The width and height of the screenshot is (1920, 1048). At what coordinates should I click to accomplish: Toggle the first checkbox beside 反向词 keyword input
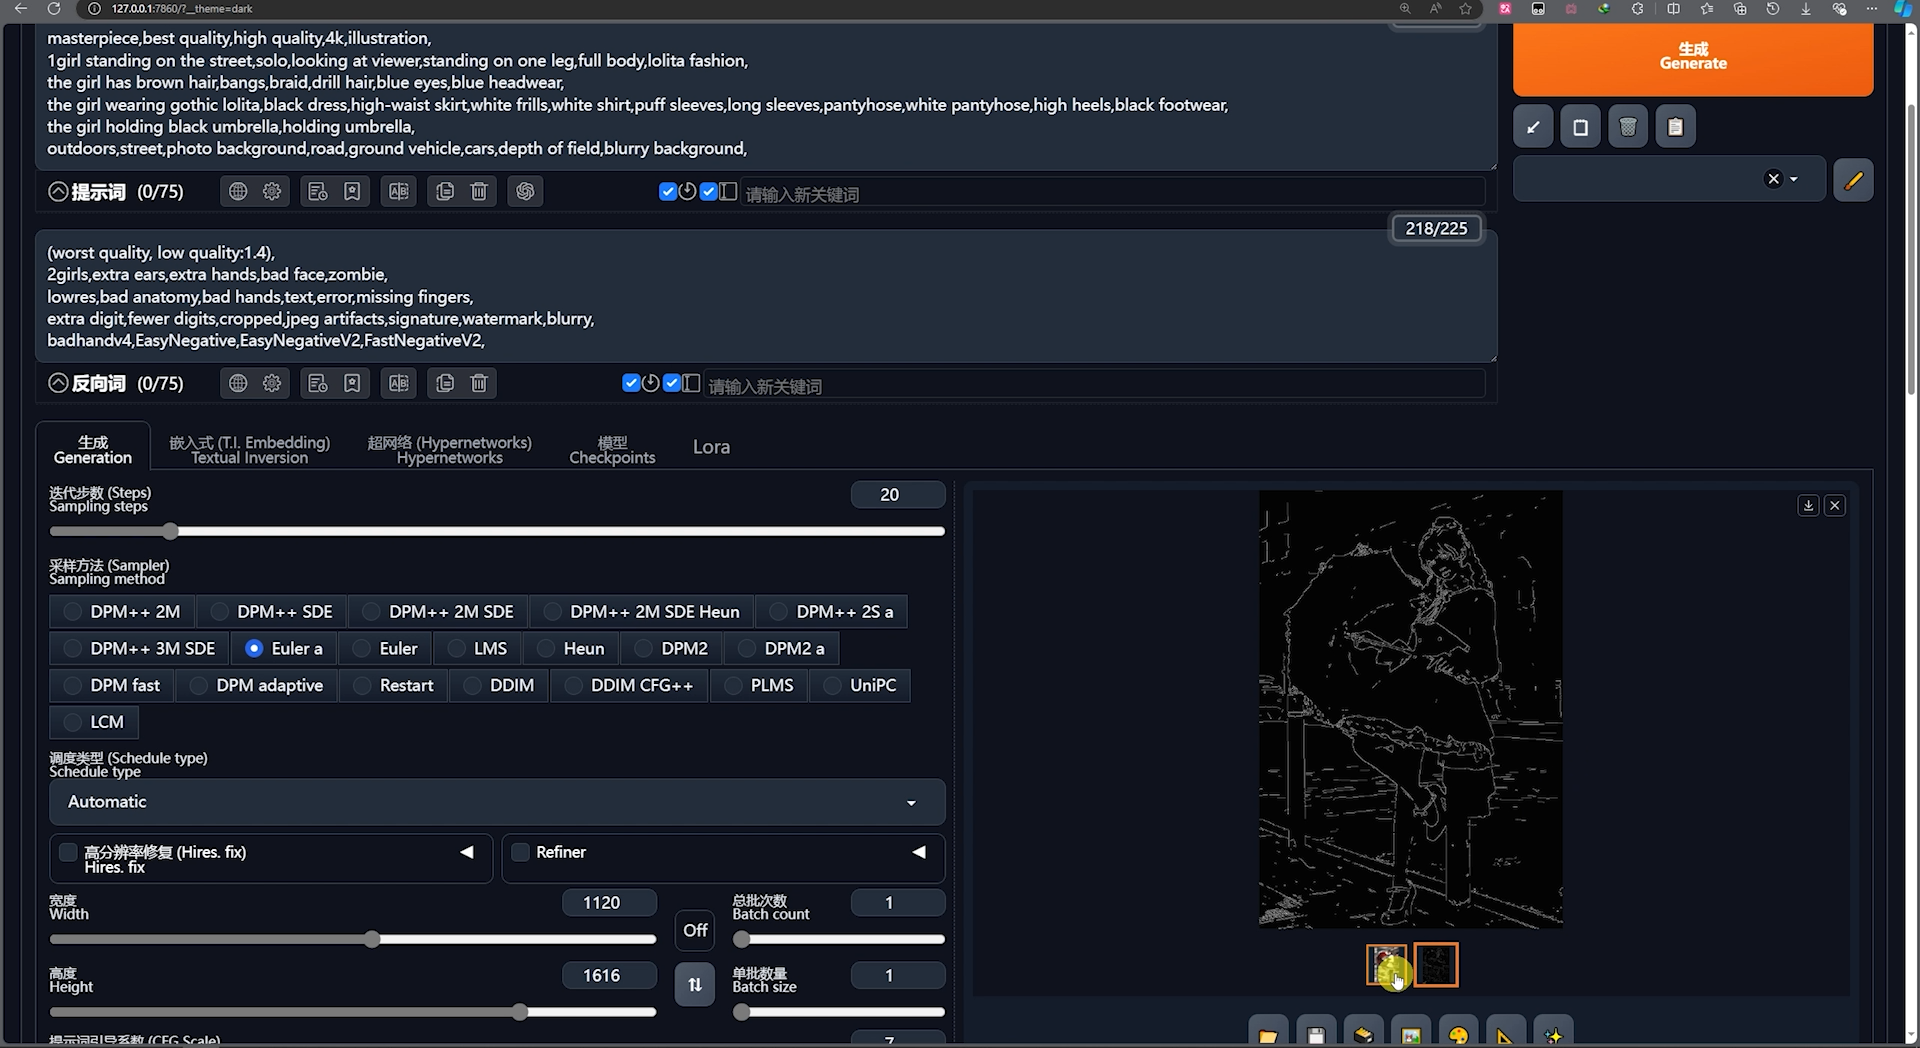click(631, 383)
